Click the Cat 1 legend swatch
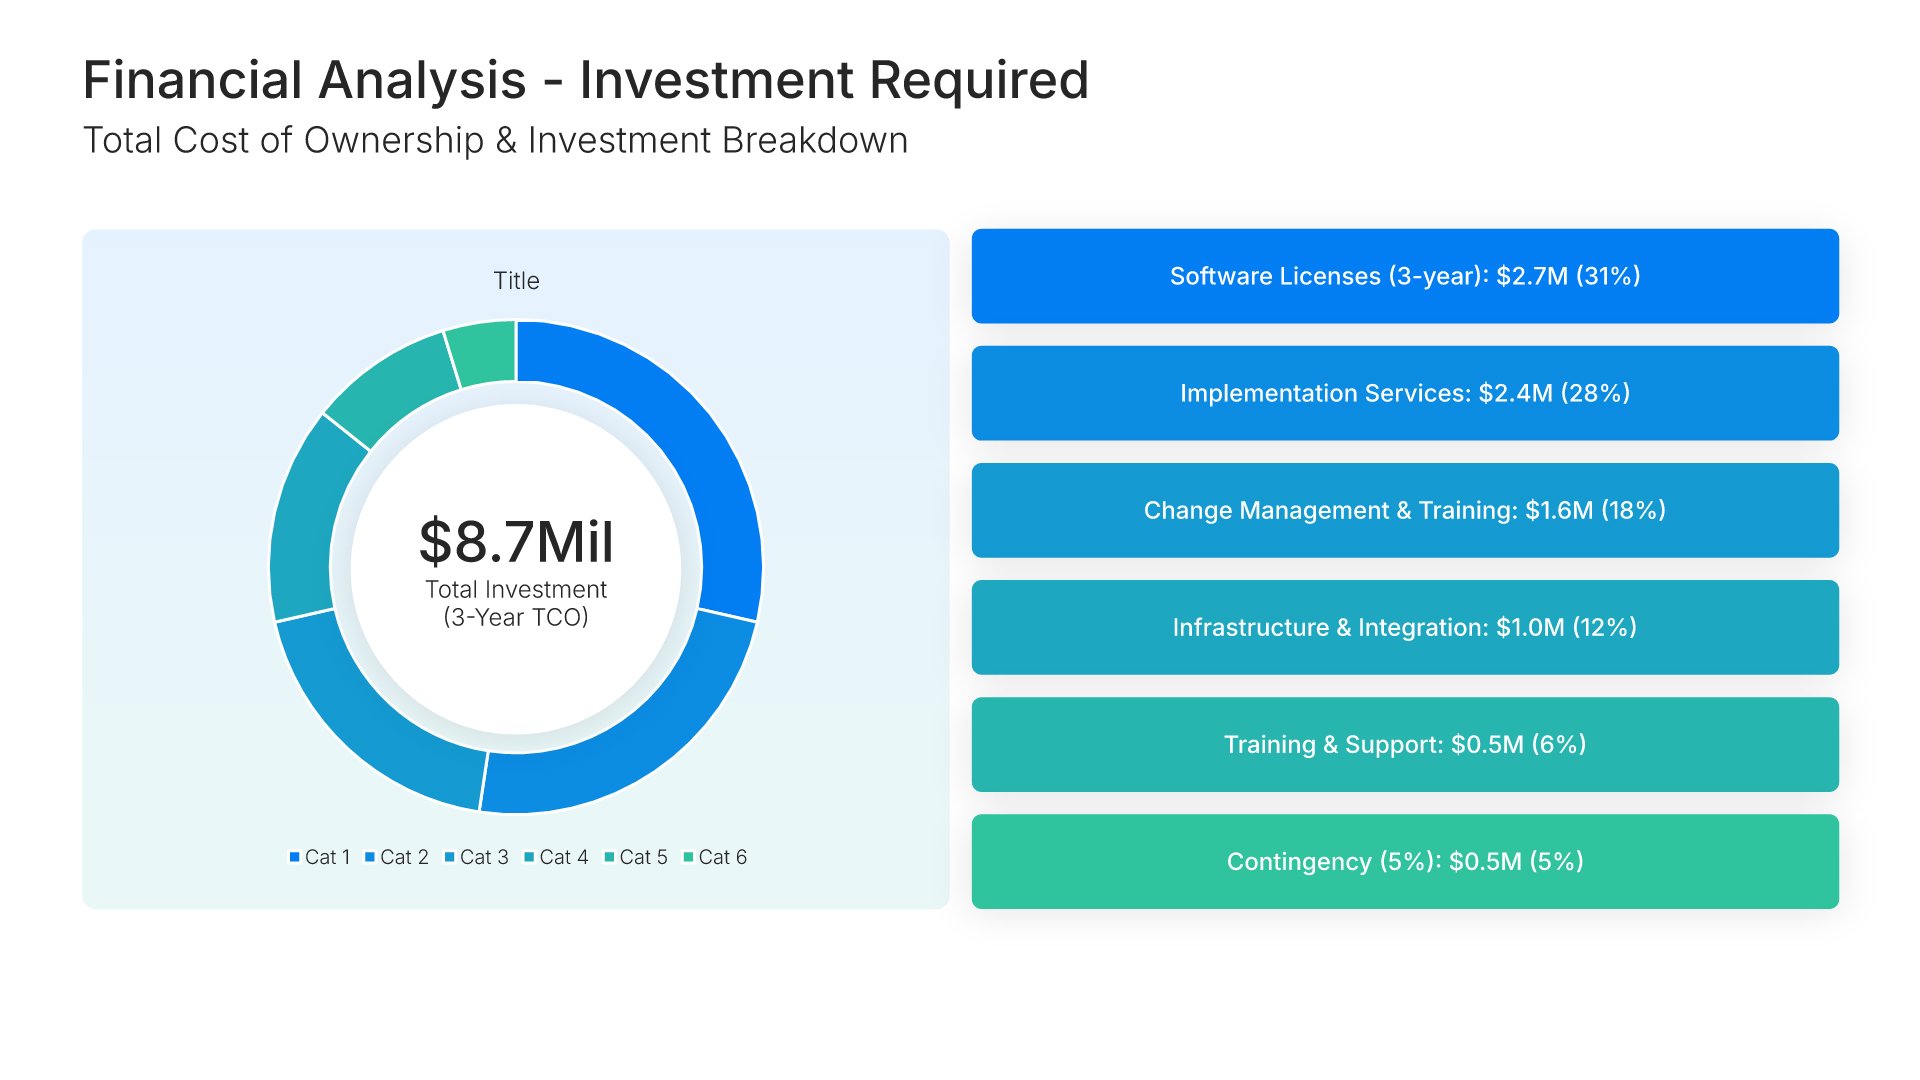The height and width of the screenshot is (1080, 1920). (x=295, y=857)
